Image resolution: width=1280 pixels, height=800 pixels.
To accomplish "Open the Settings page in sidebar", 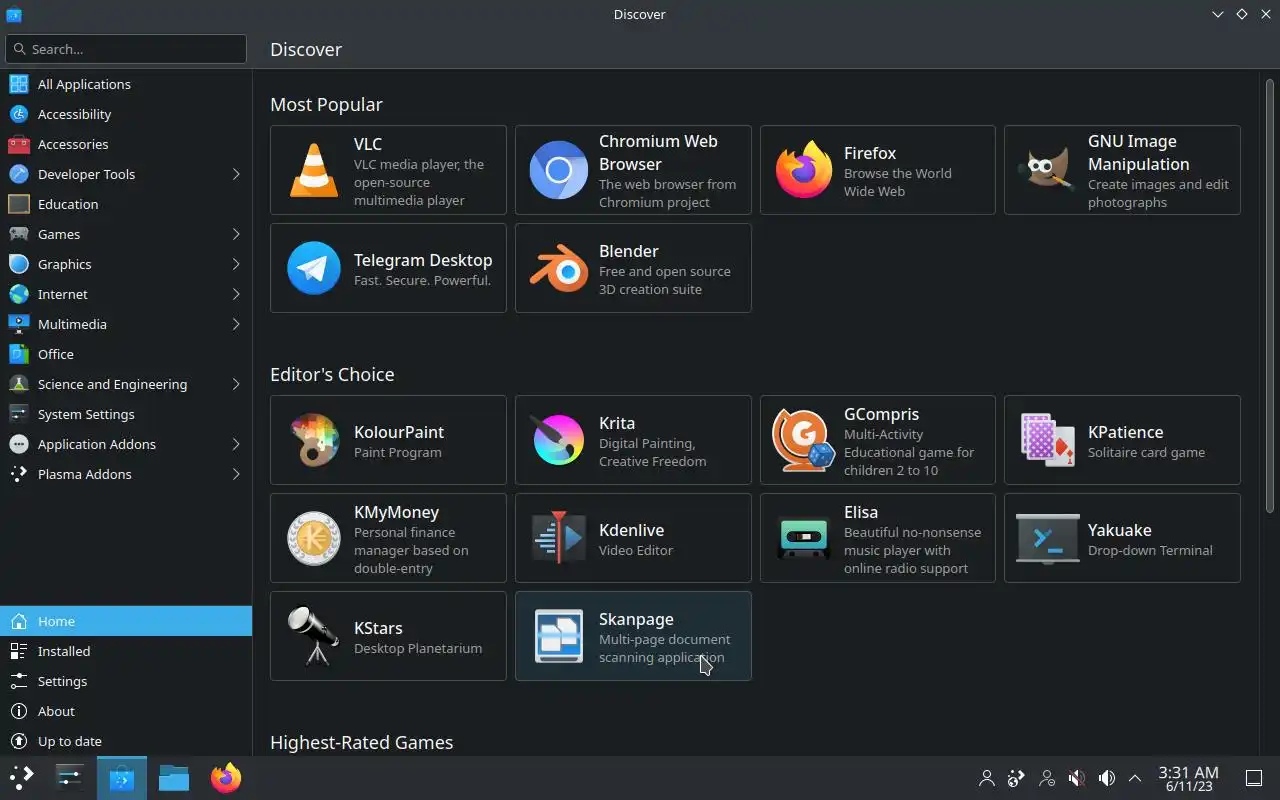I will pyautogui.click(x=126, y=681).
